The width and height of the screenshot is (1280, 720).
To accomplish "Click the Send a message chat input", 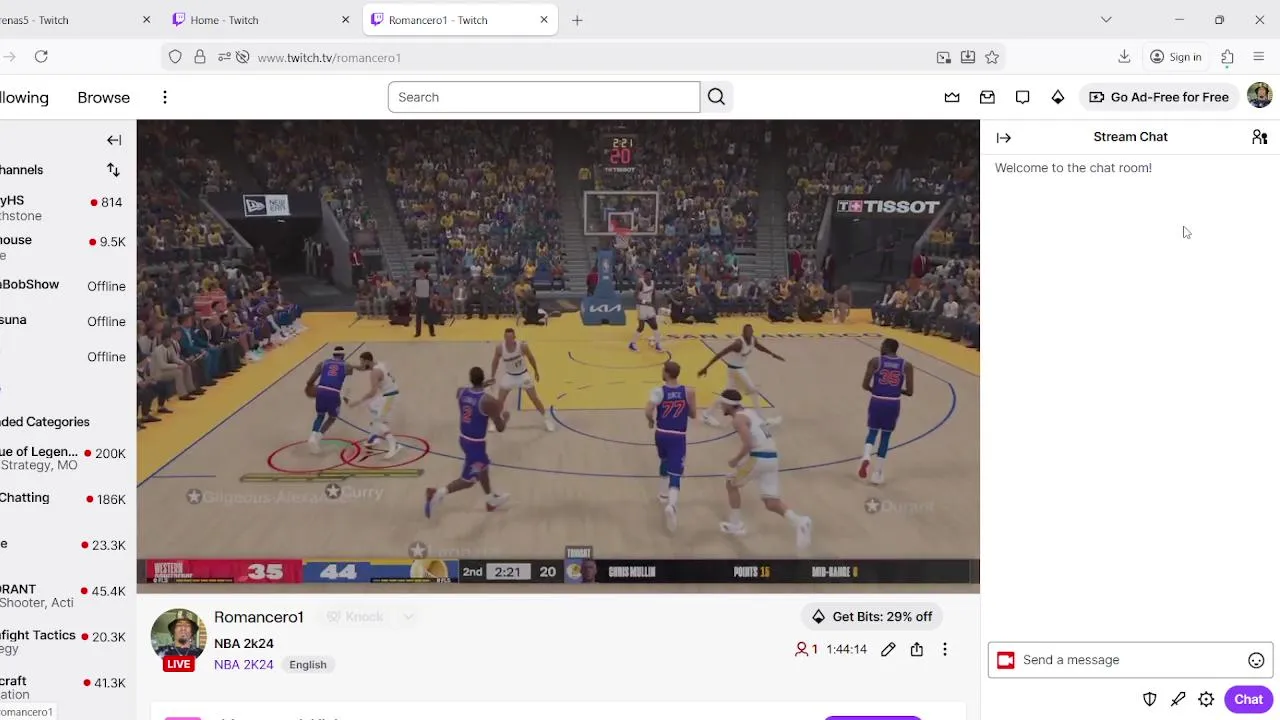I will 1130,660.
